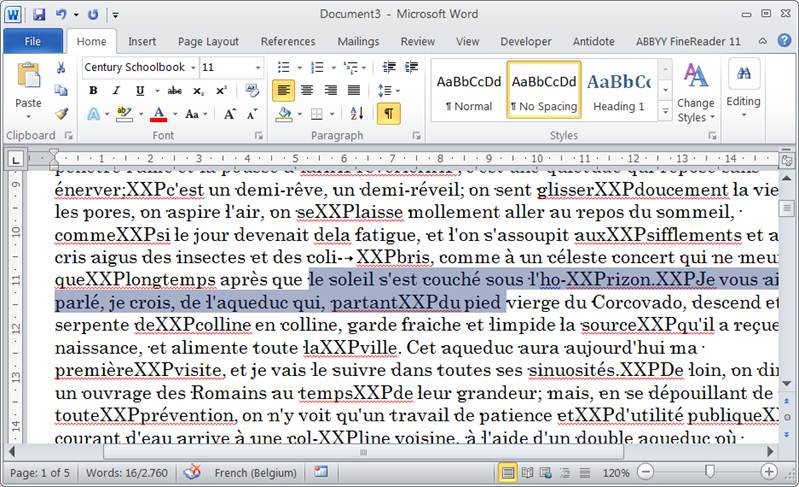
Task: Open the font name dropdown
Action: tap(191, 67)
